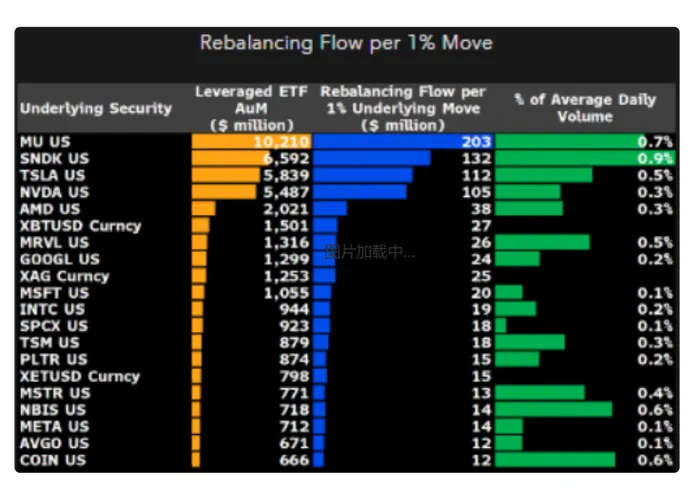Click the % of Average Daily Volume header
The image size is (700, 491).
[x=585, y=108]
